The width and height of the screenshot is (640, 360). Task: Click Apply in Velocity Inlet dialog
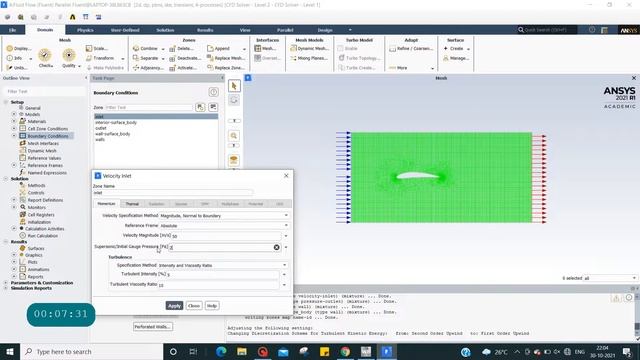pos(174,305)
